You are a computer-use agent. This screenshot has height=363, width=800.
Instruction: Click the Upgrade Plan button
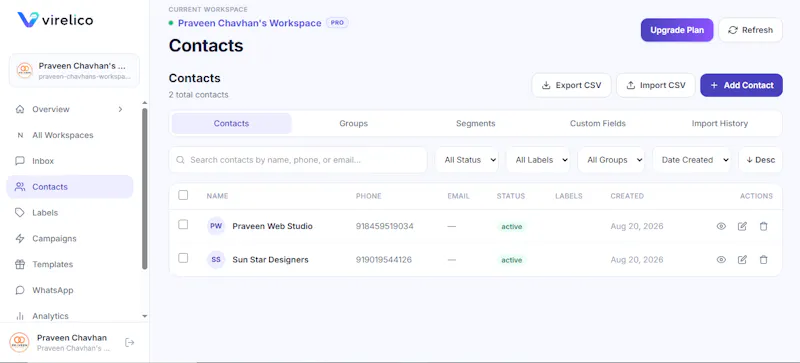(677, 30)
